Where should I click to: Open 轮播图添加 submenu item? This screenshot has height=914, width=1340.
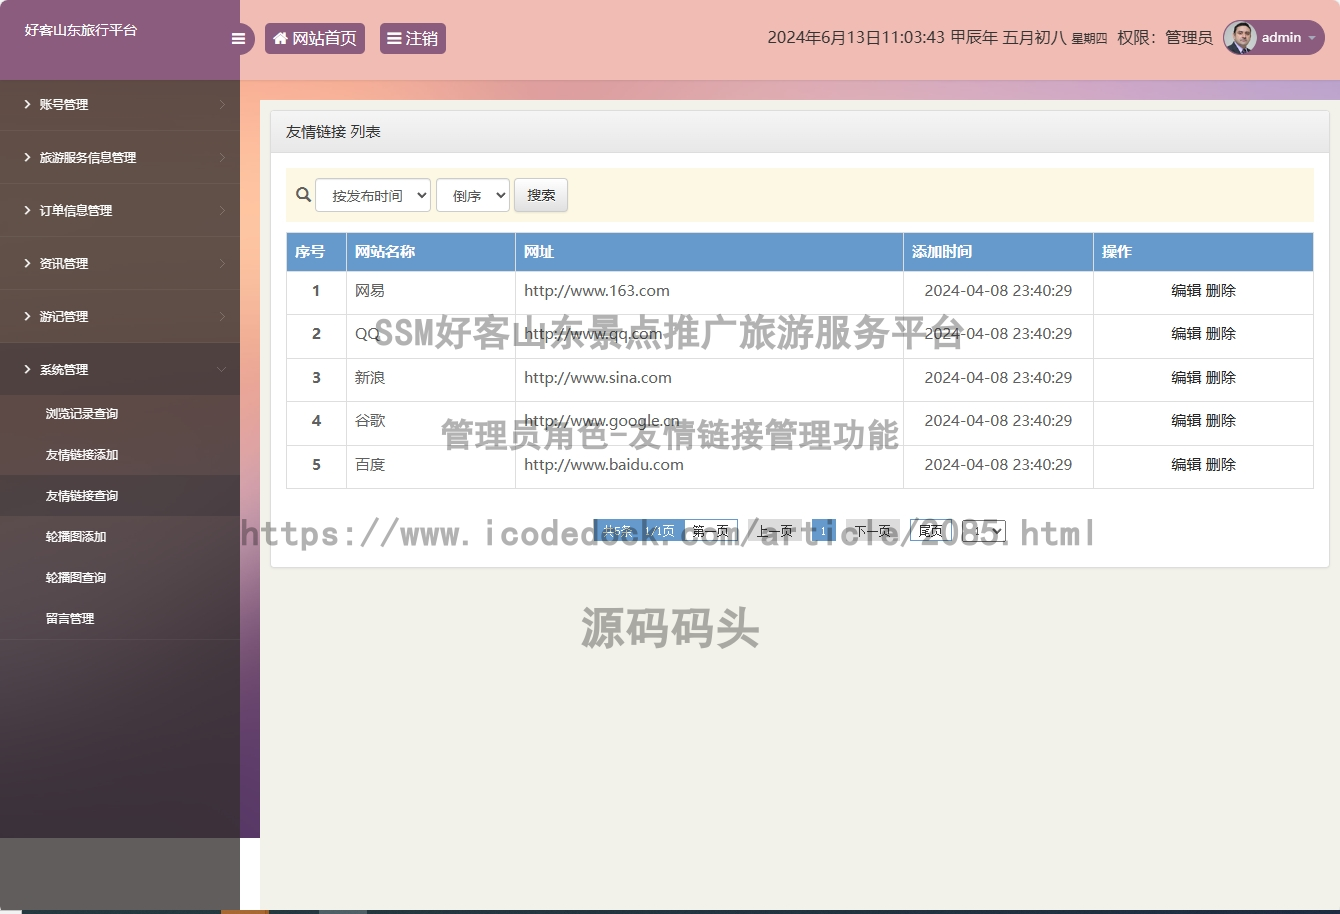(x=120, y=537)
